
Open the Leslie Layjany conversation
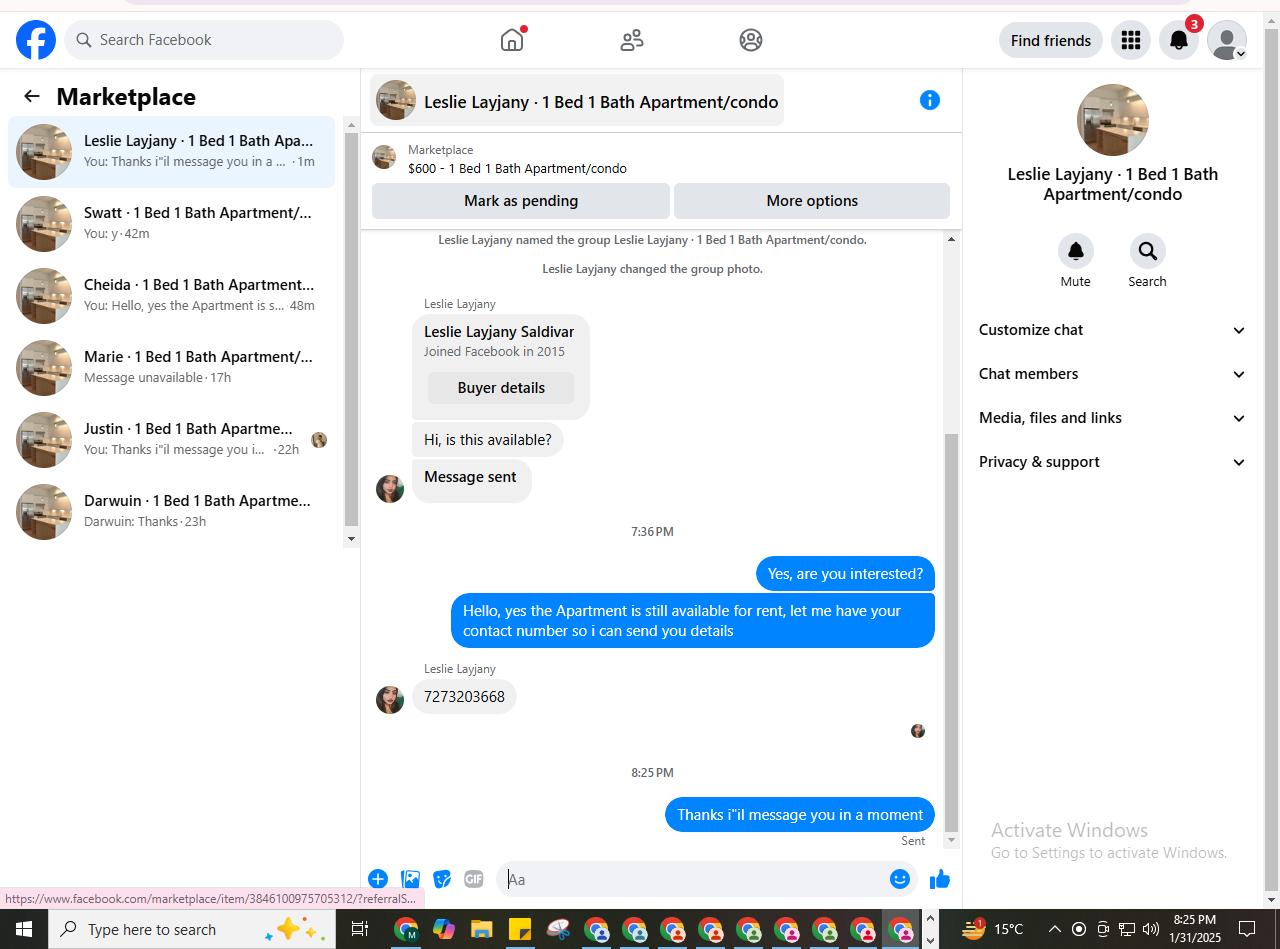coord(172,152)
